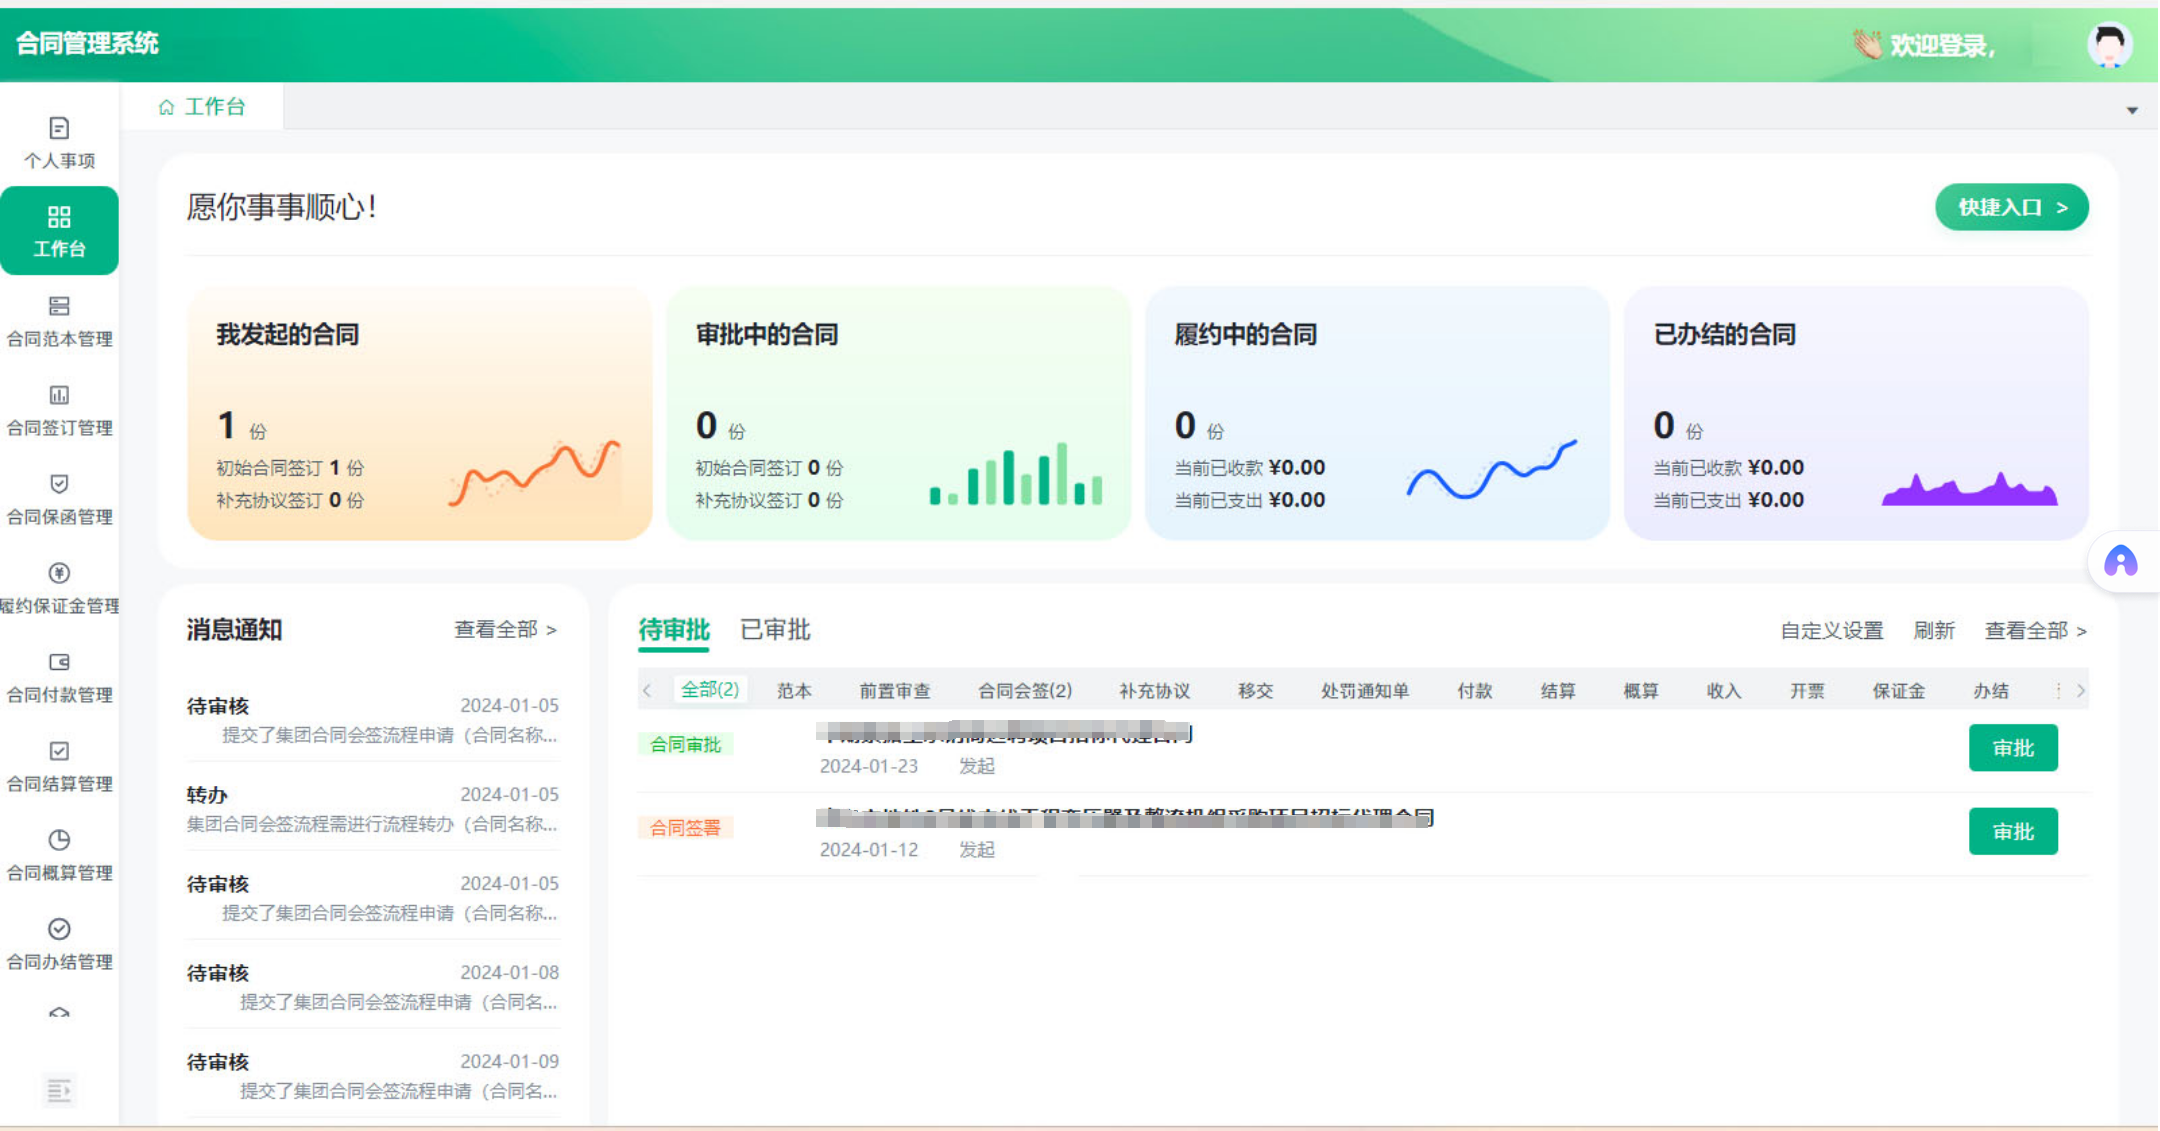Open 履约保证金管理 sidebar icon
This screenshot has width=2160, height=1131.
(59, 574)
